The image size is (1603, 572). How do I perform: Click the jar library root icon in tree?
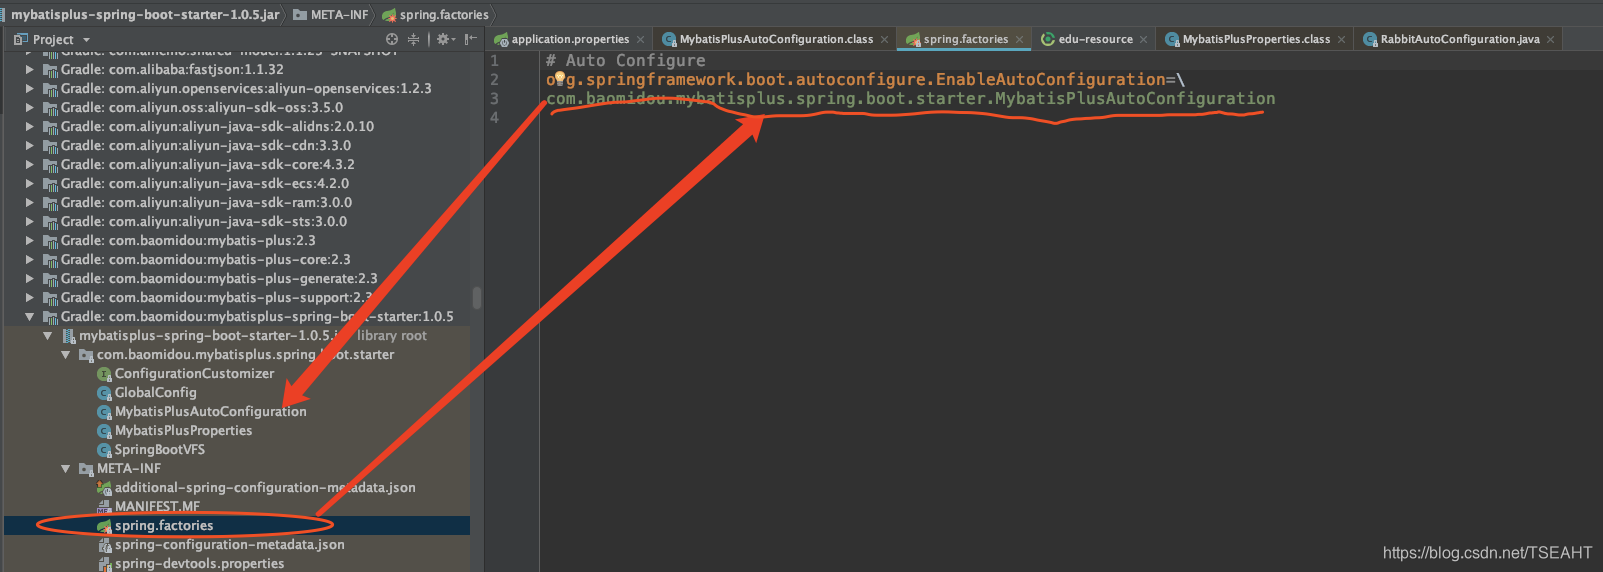69,336
